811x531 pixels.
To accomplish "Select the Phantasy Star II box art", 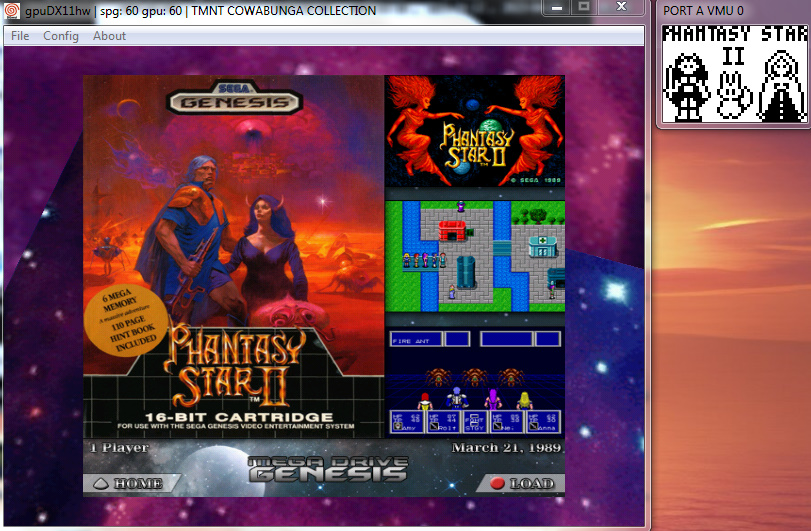I will point(234,257).
